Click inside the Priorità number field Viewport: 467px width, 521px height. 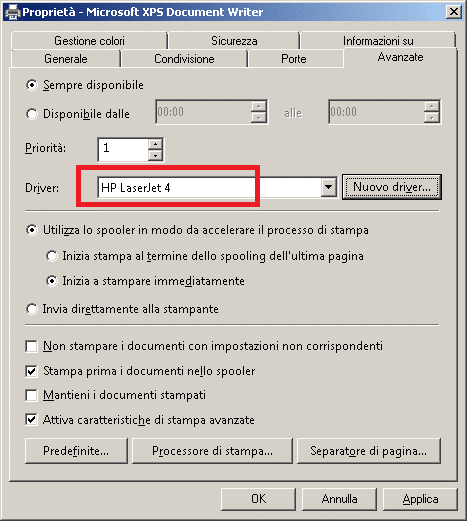tap(123, 149)
